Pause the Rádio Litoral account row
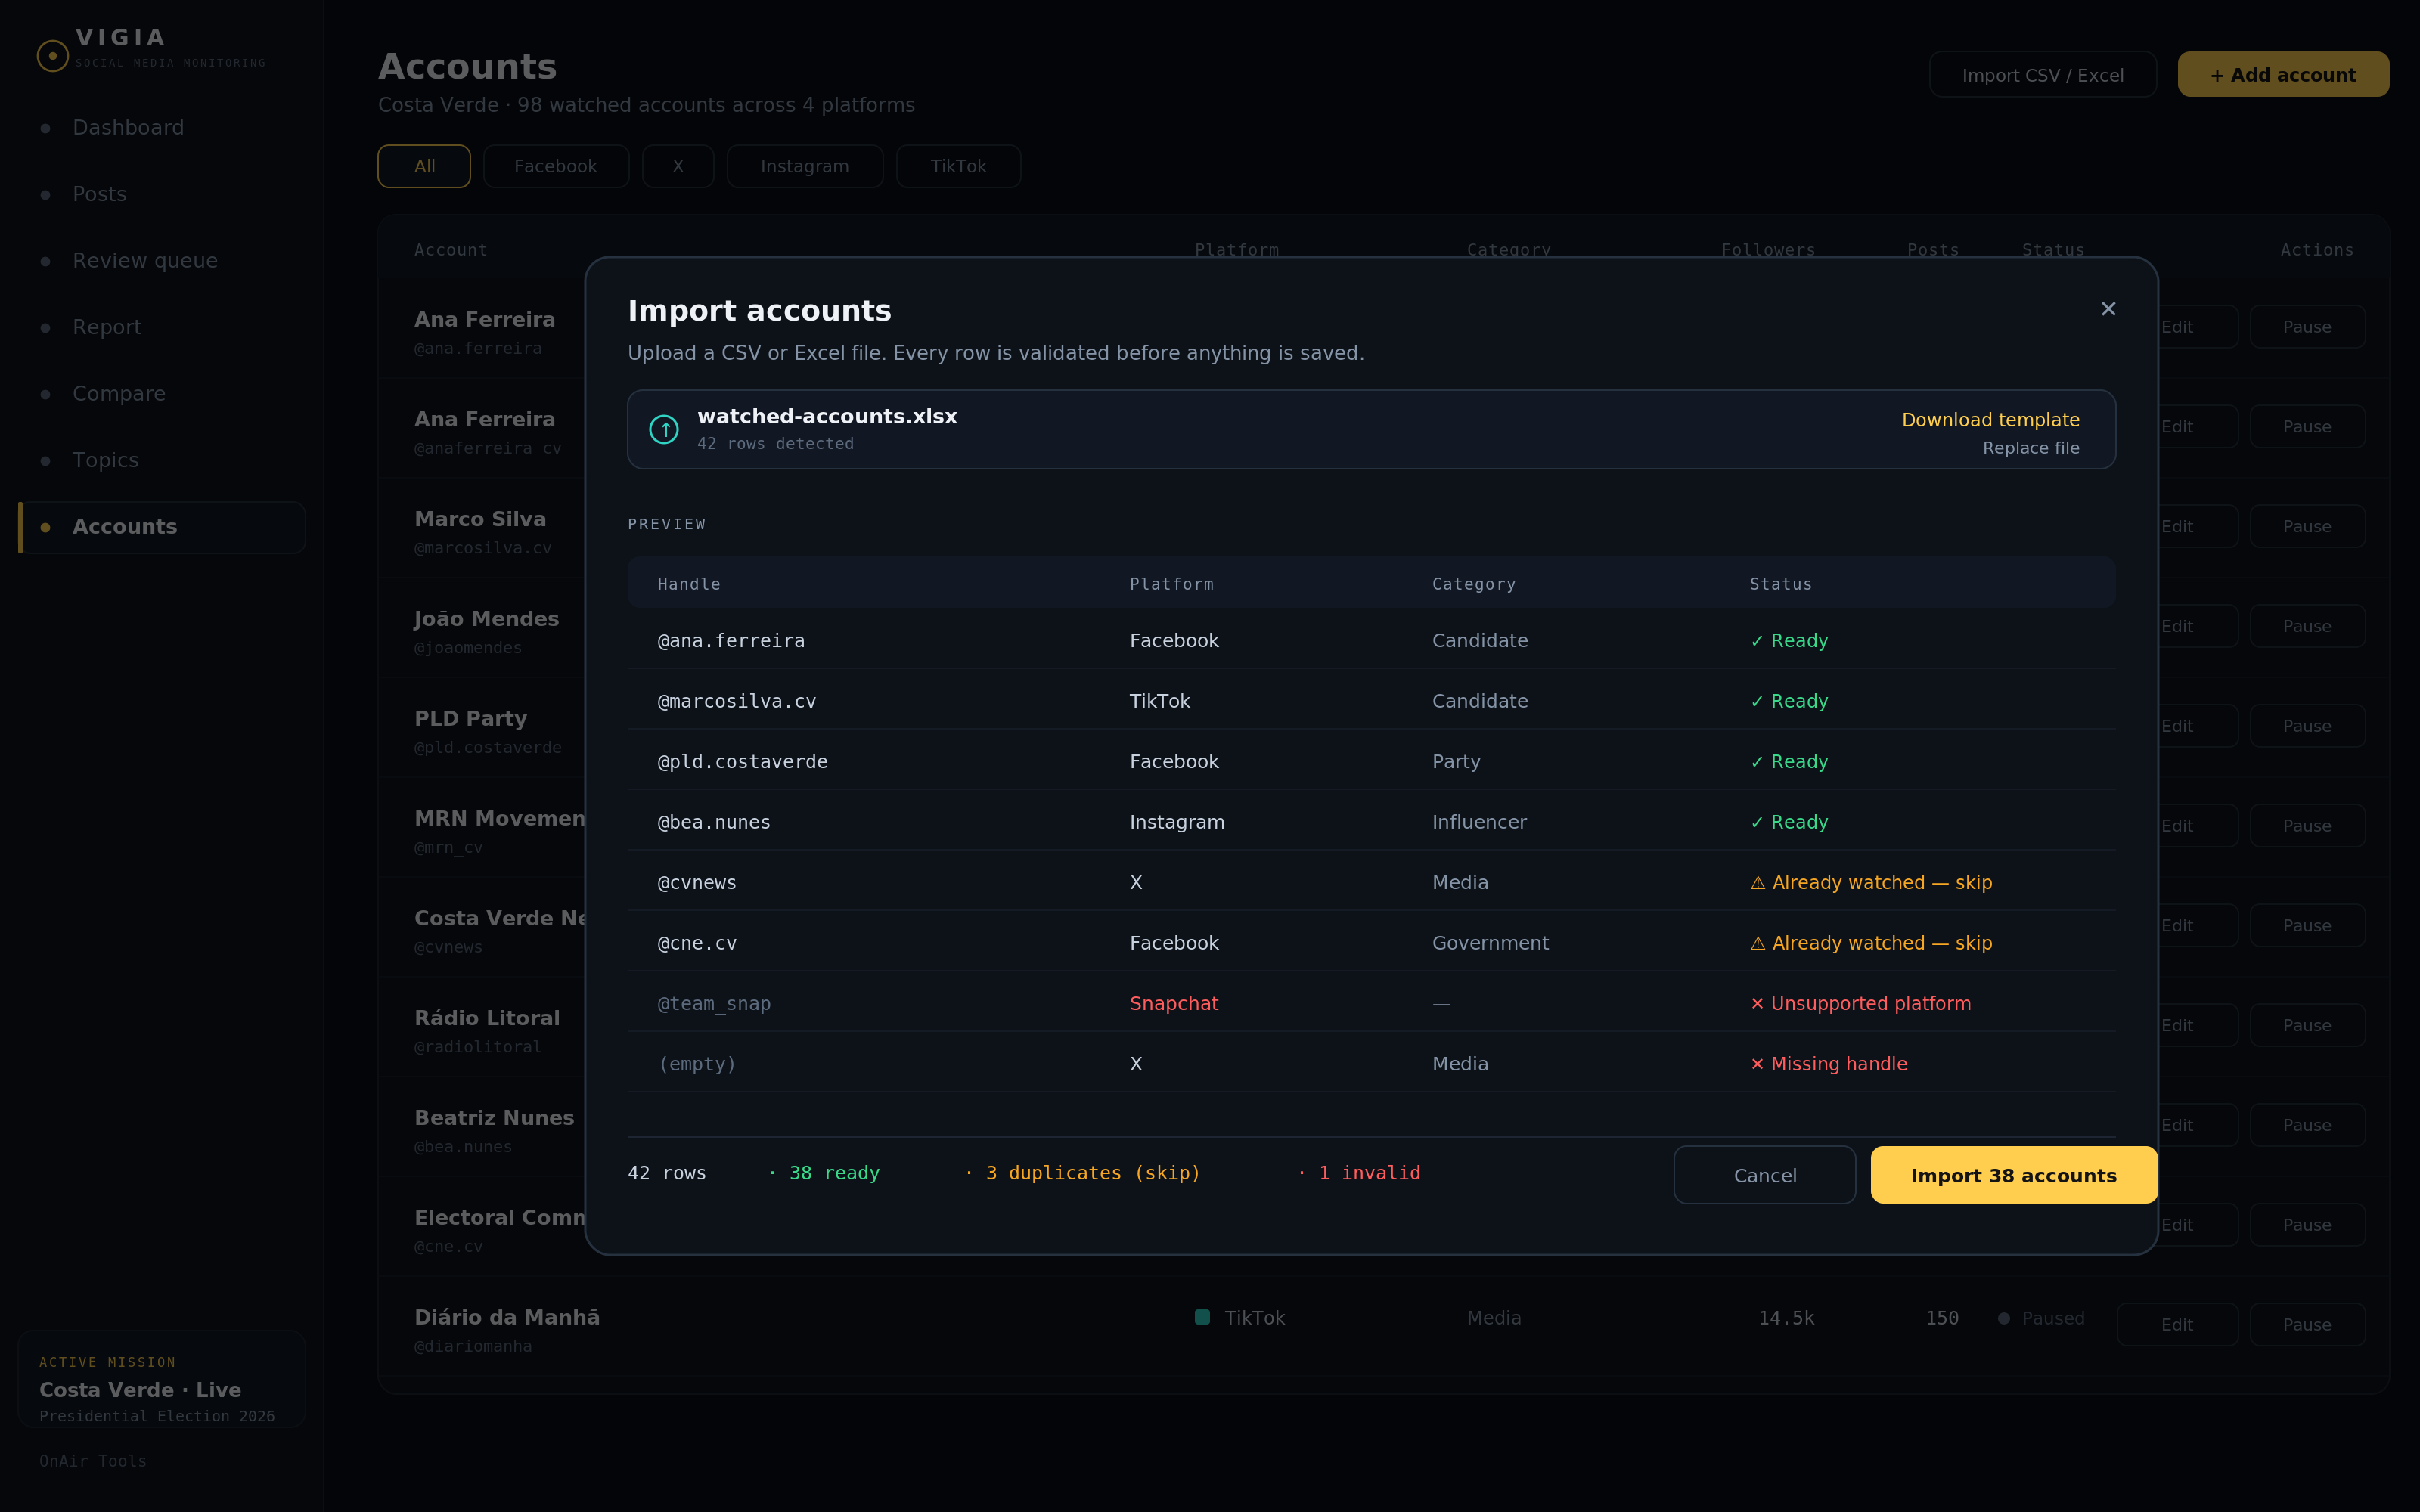The height and width of the screenshot is (1512, 2420). [x=2306, y=1025]
